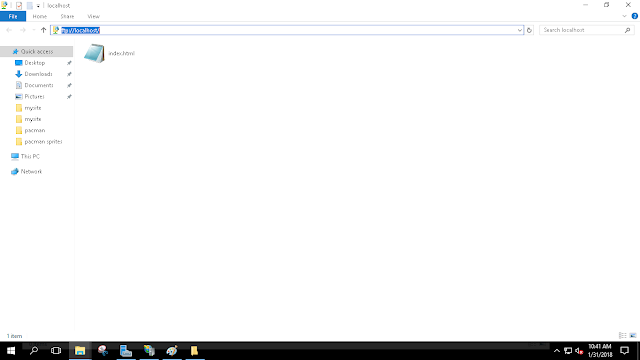The width and height of the screenshot is (640, 360).
Task: Click the File Explorer taskbar icon
Action: coord(80,351)
